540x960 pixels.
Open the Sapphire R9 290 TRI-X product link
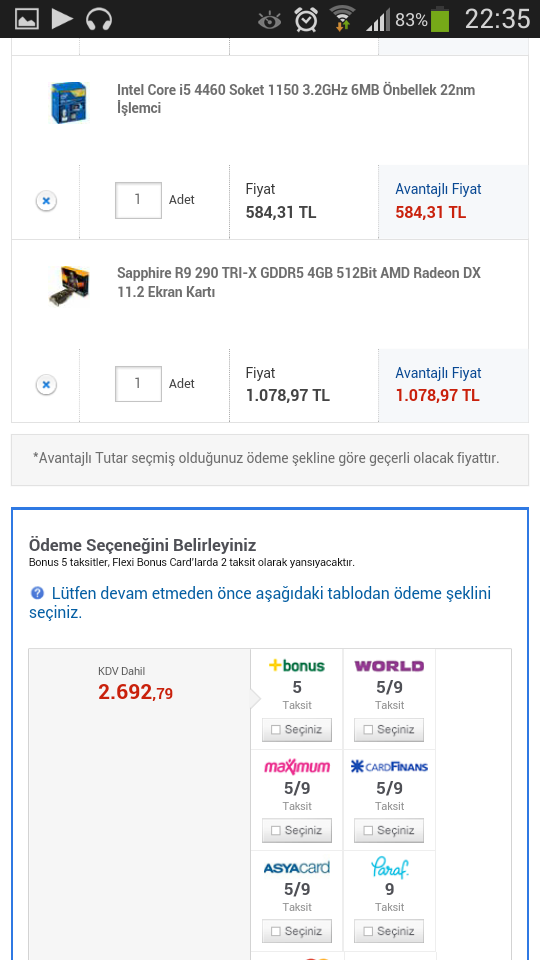coord(299,282)
